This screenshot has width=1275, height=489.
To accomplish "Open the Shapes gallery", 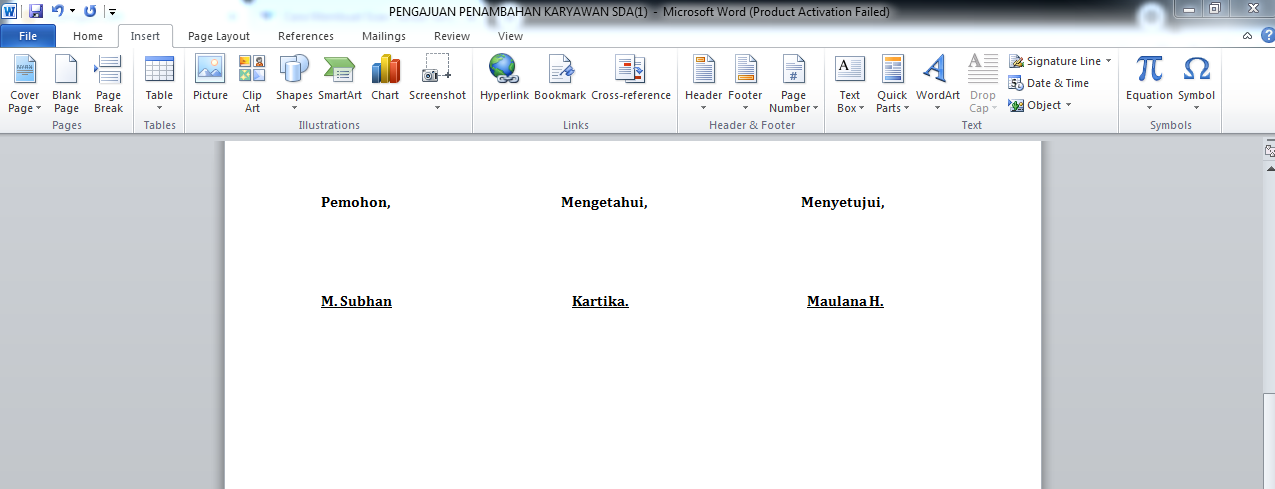I will click(x=294, y=84).
